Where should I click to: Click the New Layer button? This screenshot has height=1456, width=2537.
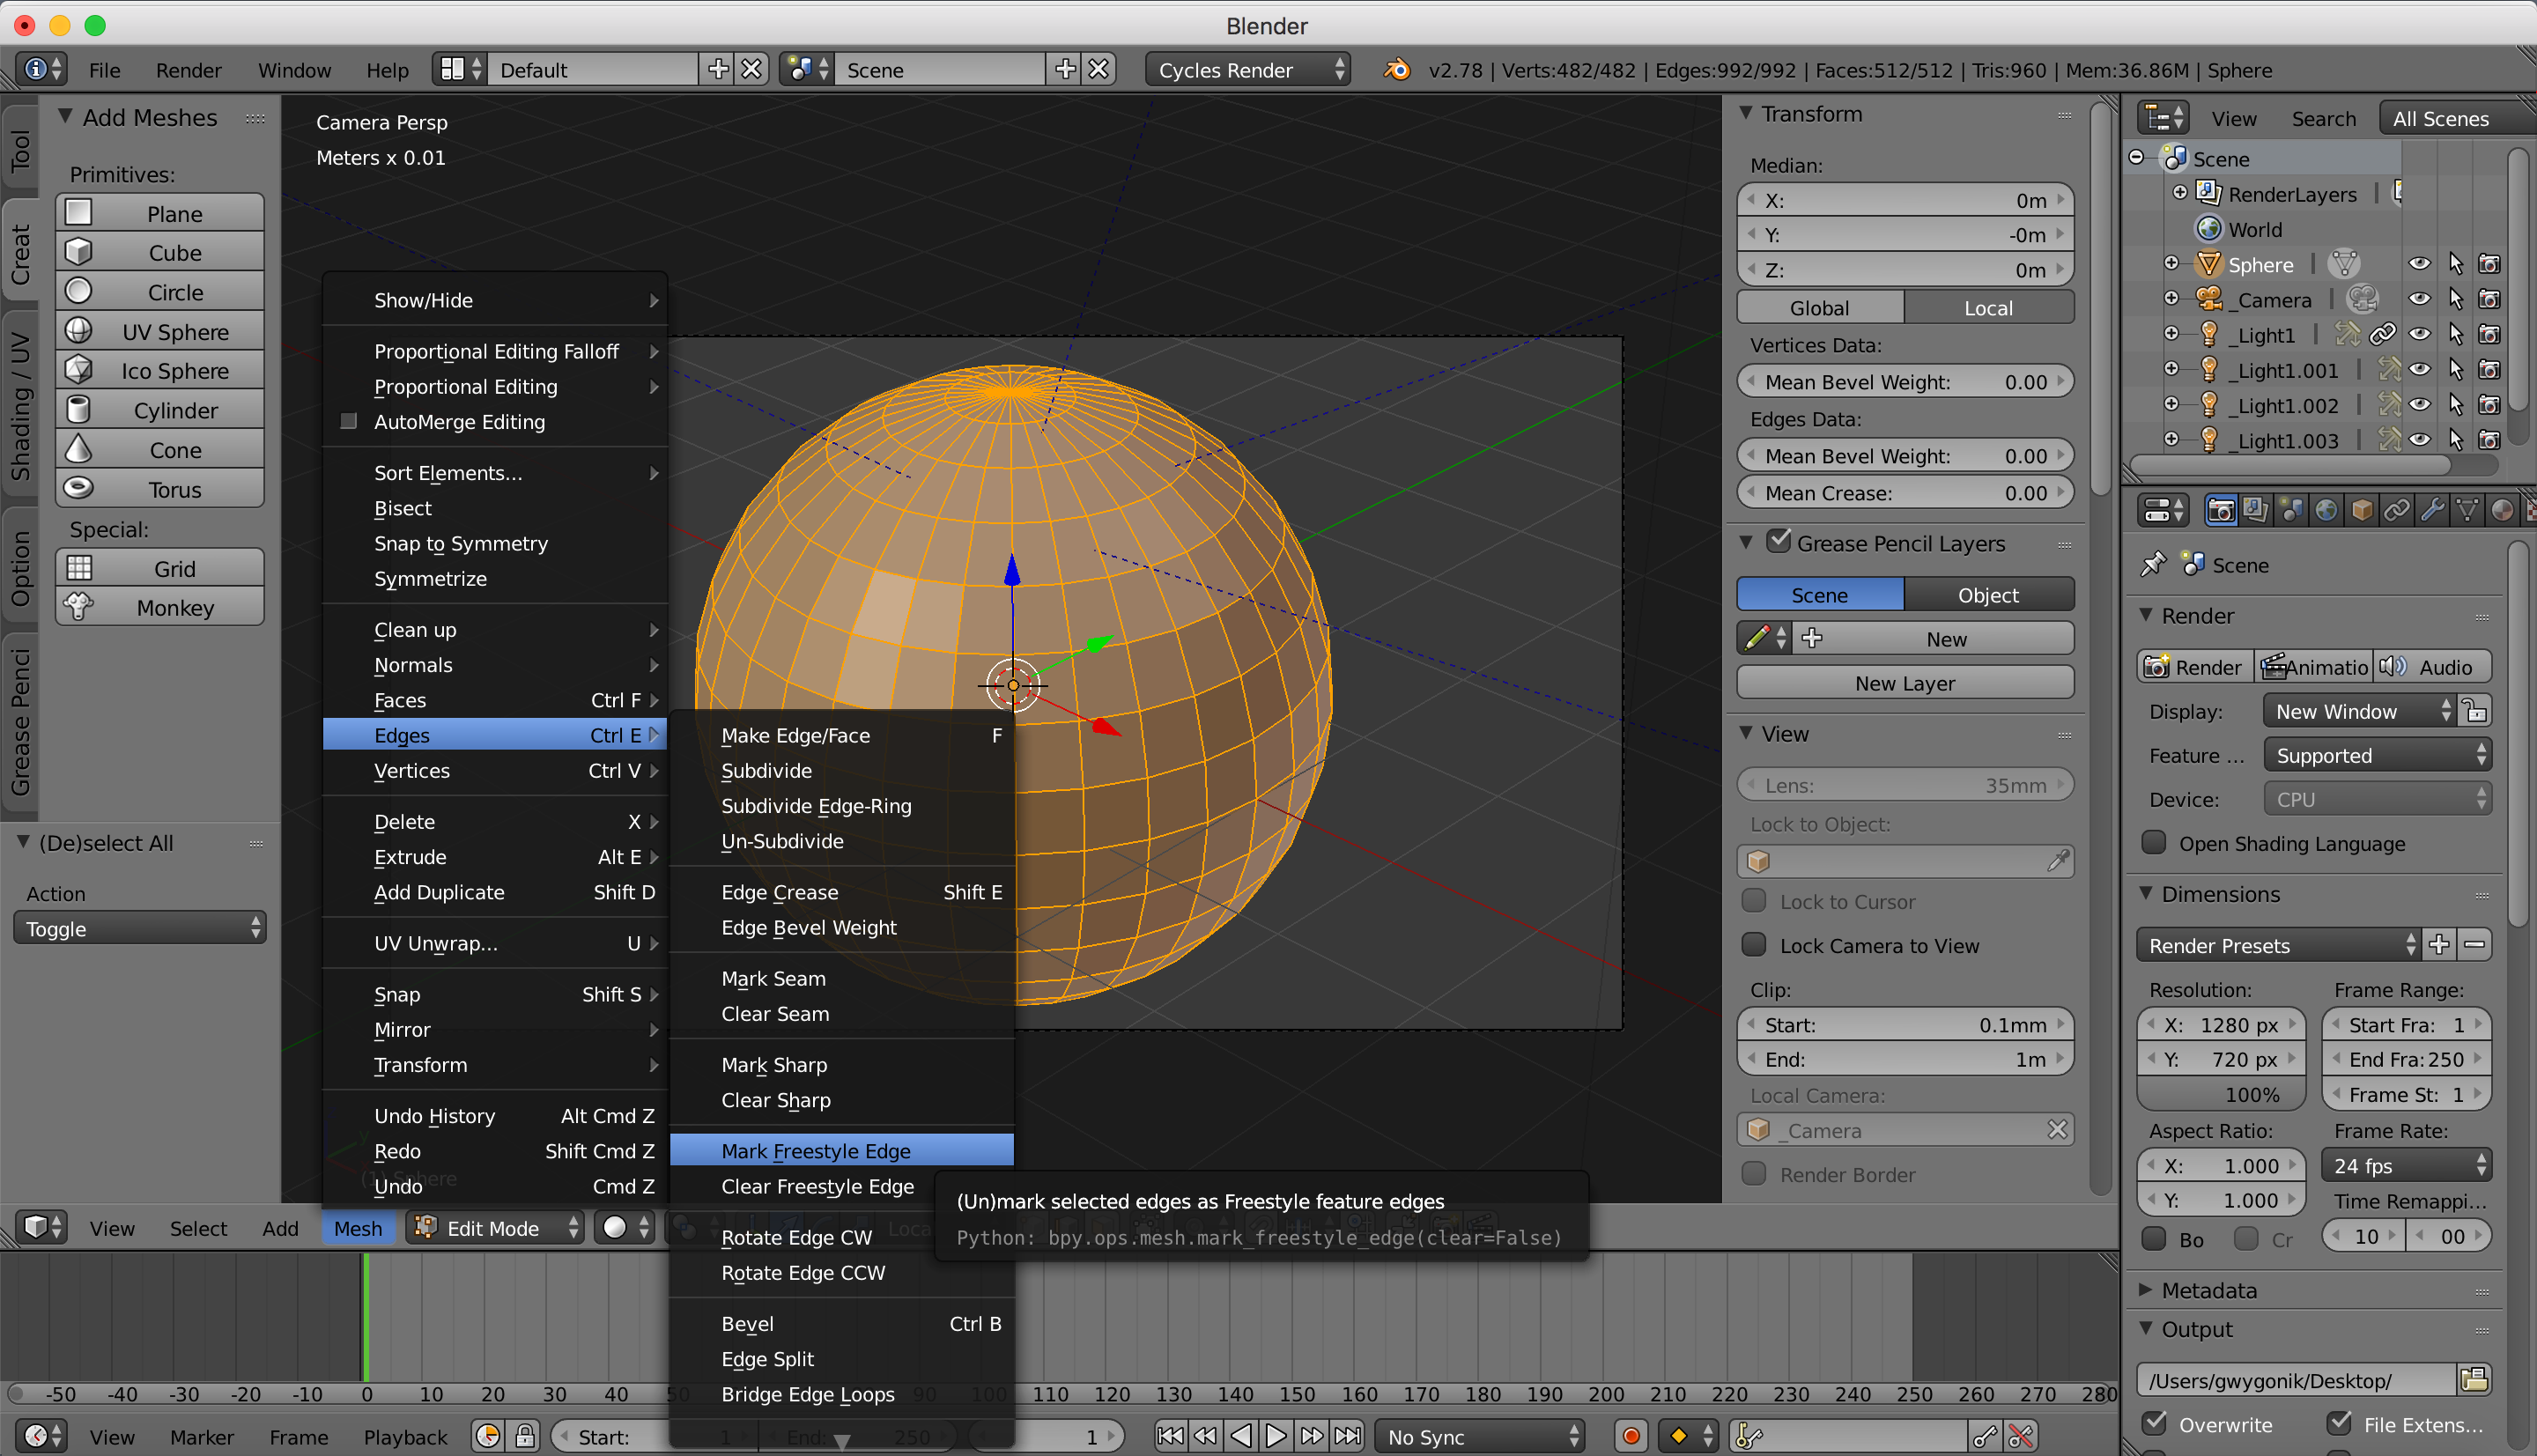[x=1904, y=683]
